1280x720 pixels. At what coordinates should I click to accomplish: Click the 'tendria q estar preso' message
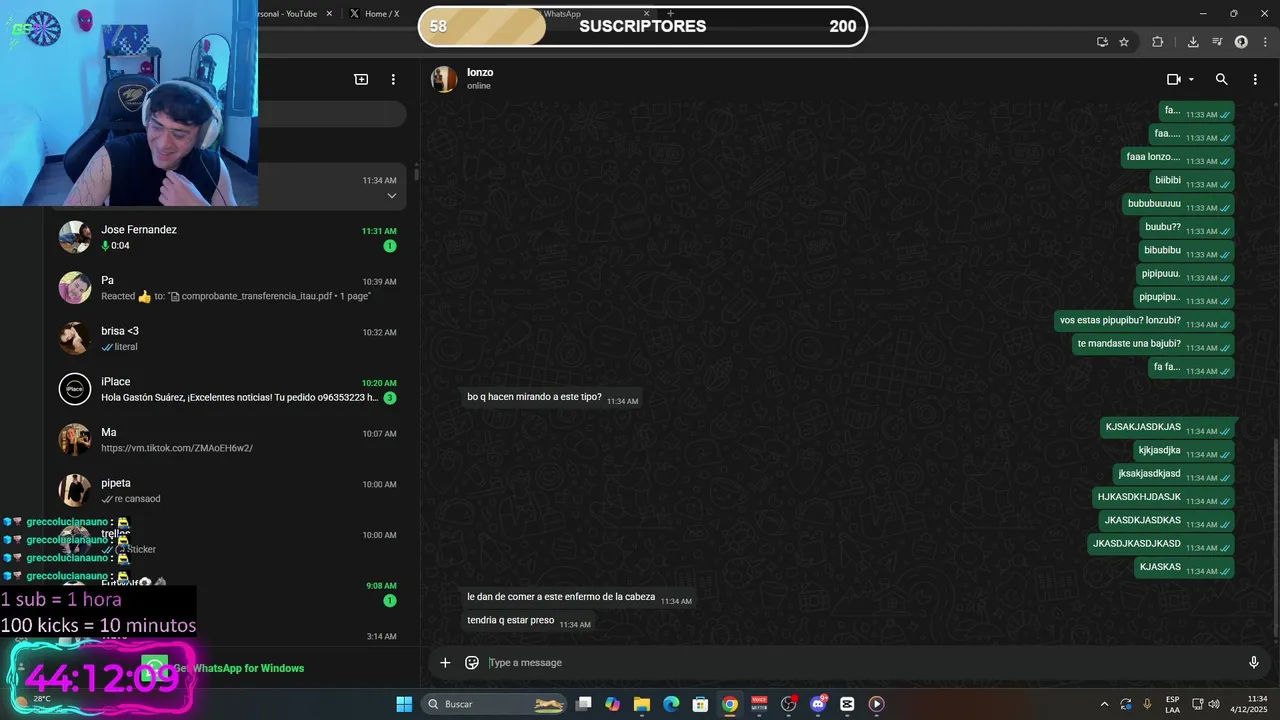528,621
